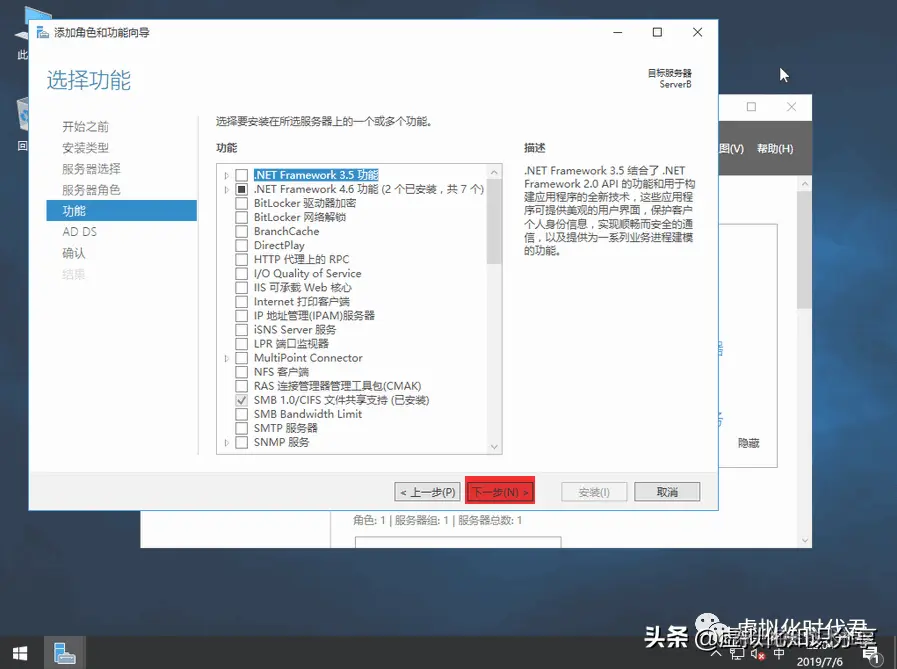Viewport: 897px width, 669px height.
Task: Click the taskbar date showing 2019/7/6
Action: tap(822, 661)
